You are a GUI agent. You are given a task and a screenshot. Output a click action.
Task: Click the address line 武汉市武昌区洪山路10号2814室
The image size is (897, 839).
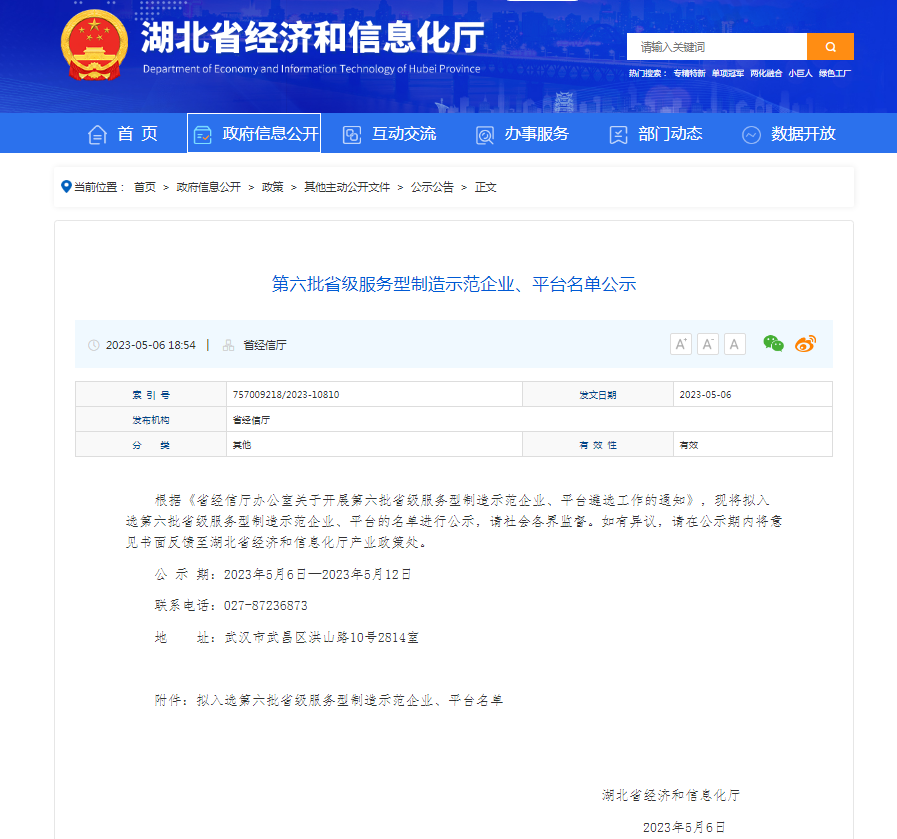coord(321,637)
